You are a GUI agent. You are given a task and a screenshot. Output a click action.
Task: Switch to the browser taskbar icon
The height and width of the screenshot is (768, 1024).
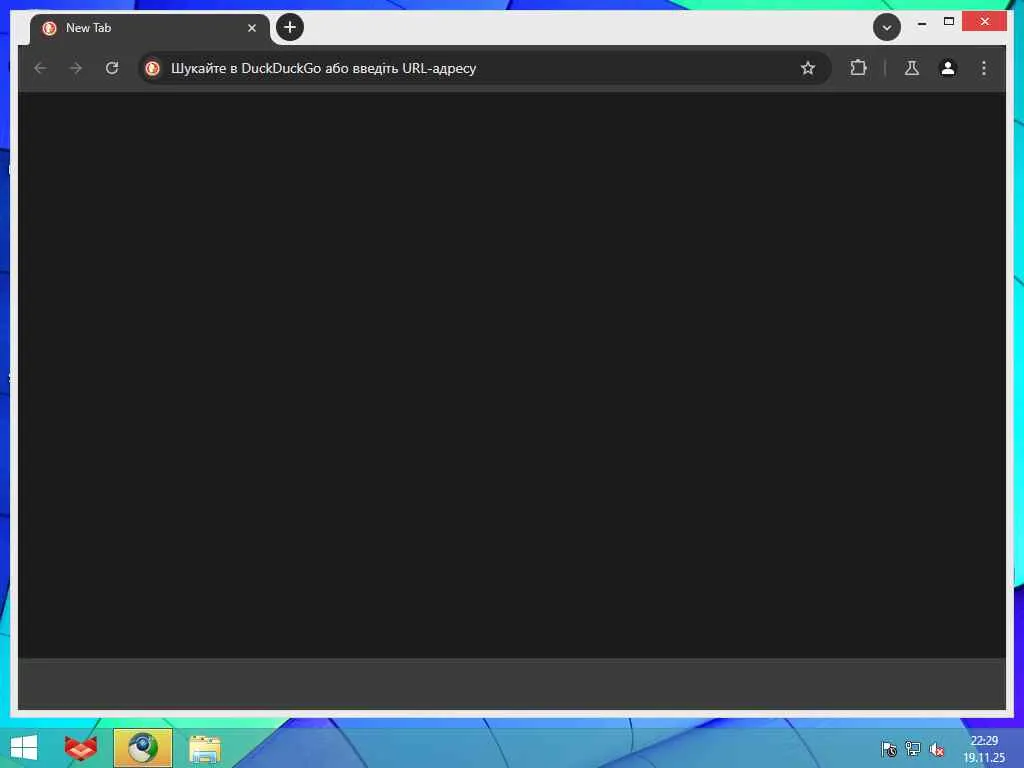(x=142, y=748)
